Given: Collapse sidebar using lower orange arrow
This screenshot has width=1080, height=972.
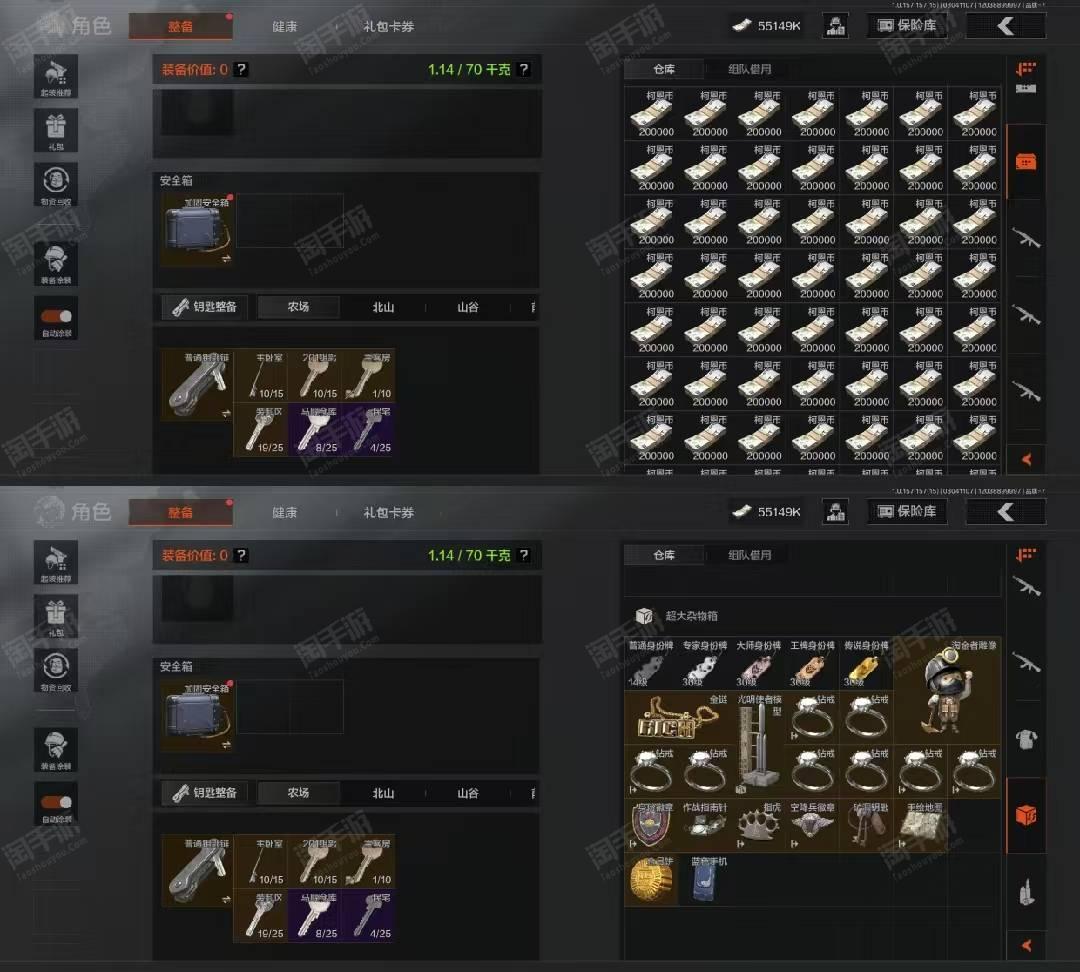Looking at the screenshot, I should [x=1026, y=945].
